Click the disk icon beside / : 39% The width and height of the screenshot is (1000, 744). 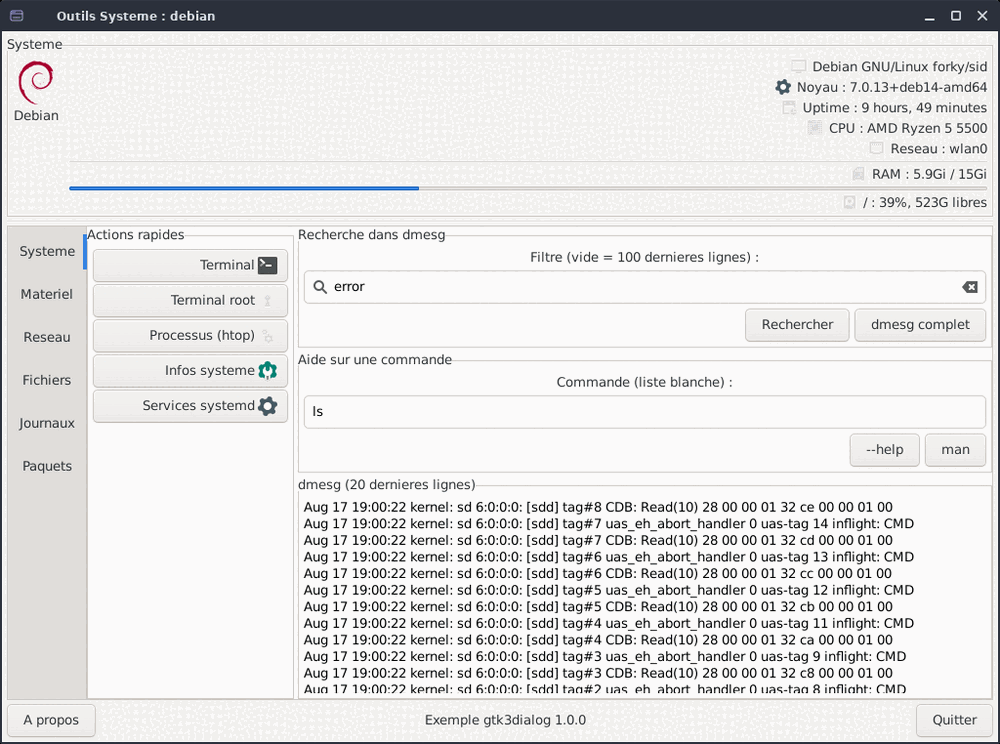(849, 202)
